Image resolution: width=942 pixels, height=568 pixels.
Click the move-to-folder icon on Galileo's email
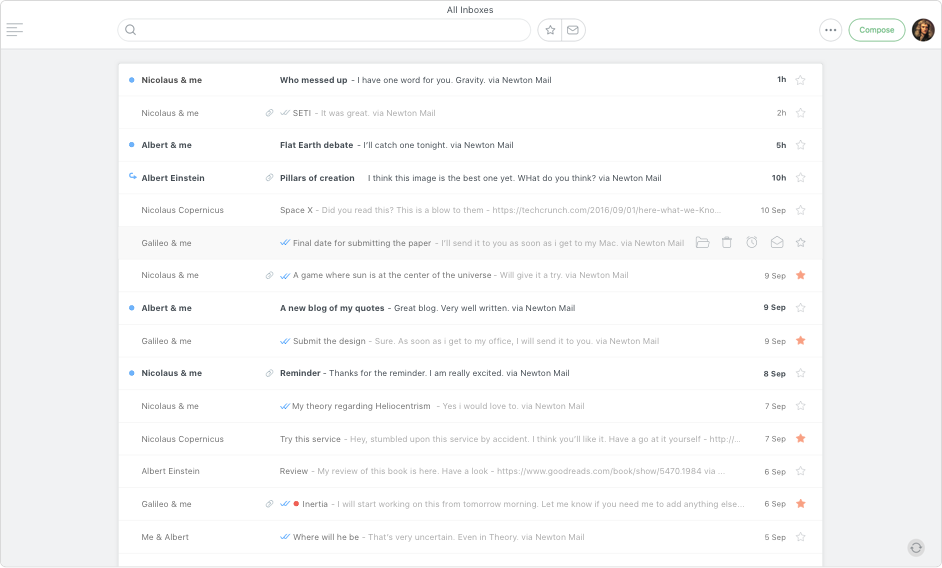[x=702, y=243]
